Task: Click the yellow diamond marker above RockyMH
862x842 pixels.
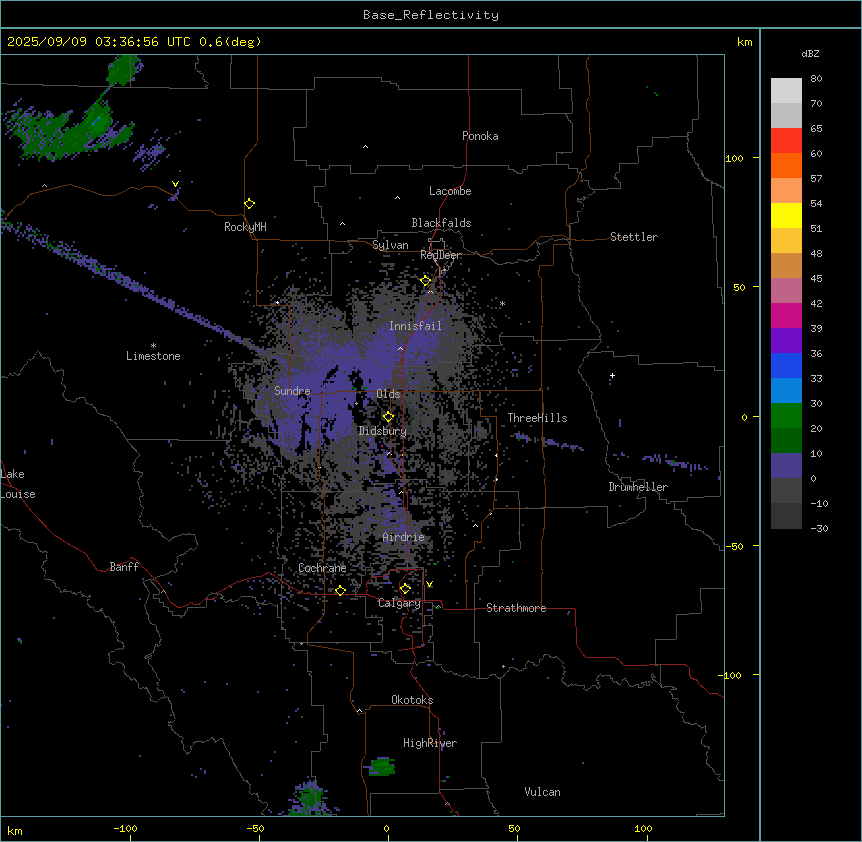Action: pos(249,203)
